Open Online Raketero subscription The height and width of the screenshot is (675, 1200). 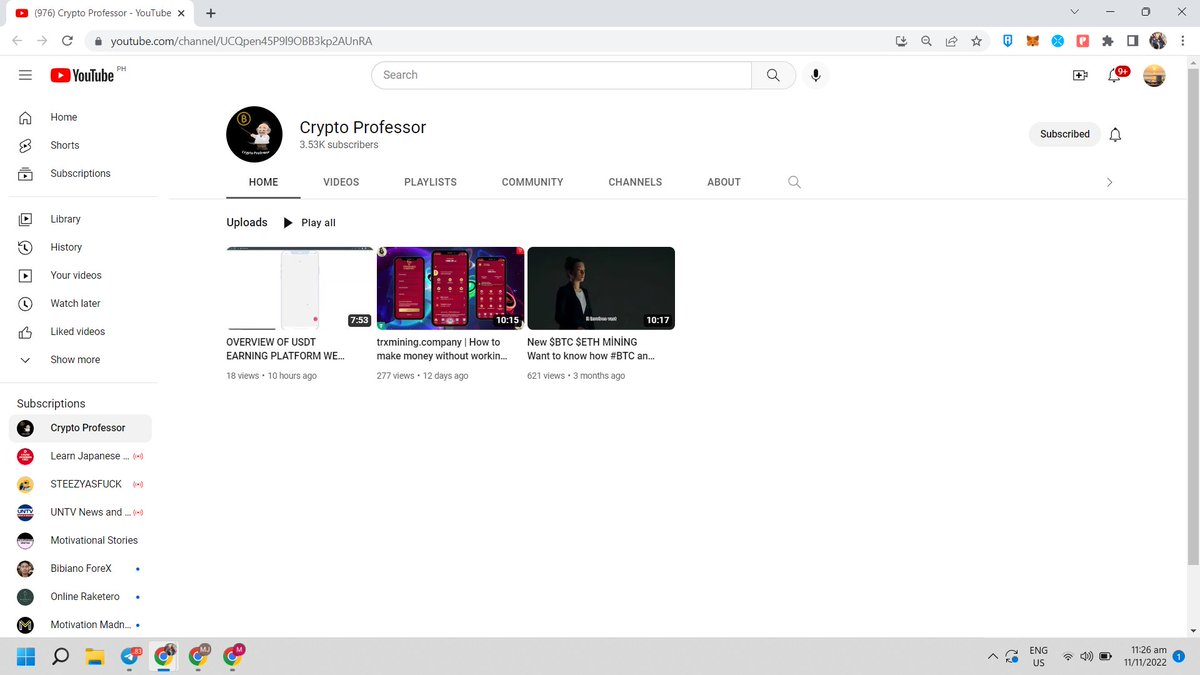[x=80, y=596]
